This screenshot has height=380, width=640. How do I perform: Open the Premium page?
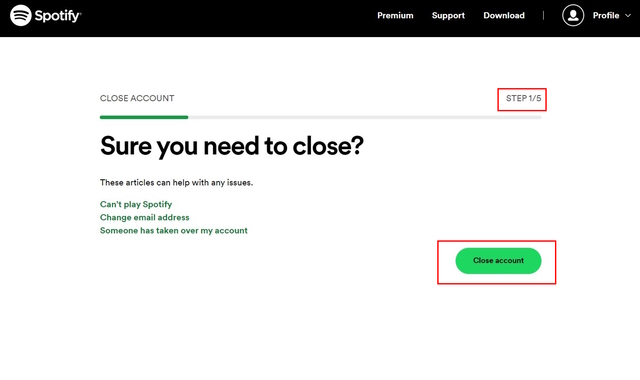tap(395, 16)
